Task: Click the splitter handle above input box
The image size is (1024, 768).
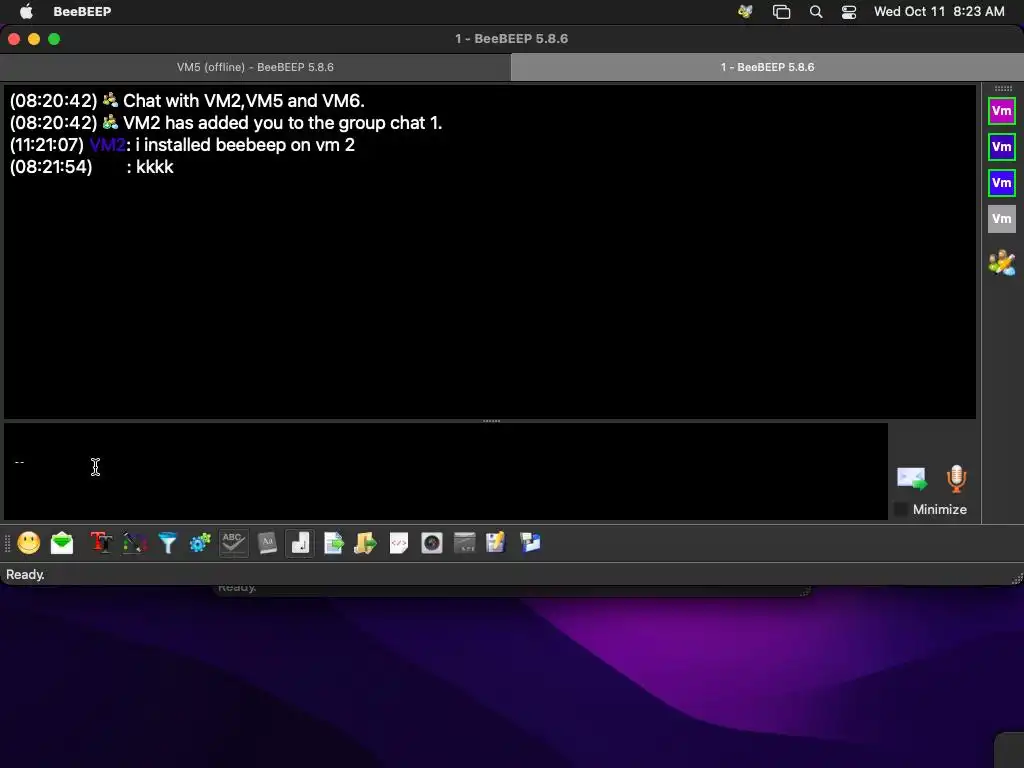Action: click(x=491, y=421)
